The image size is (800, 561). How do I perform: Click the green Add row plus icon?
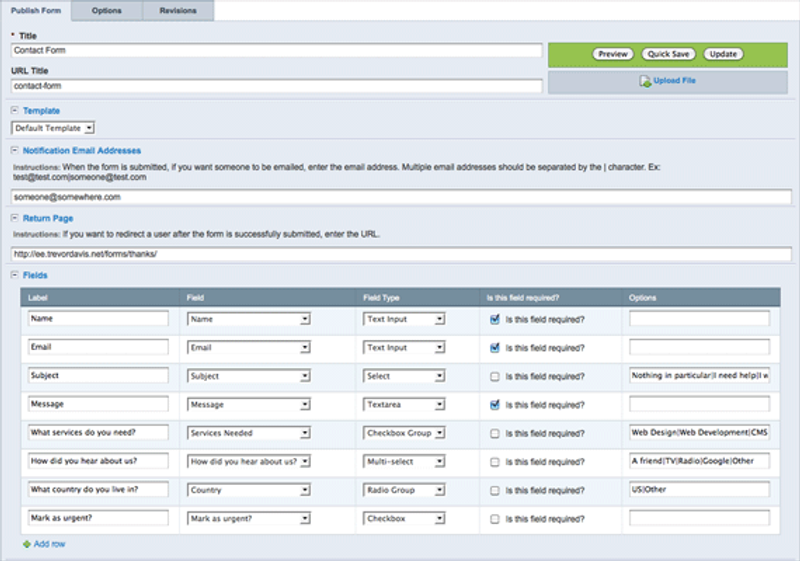pos(27,544)
